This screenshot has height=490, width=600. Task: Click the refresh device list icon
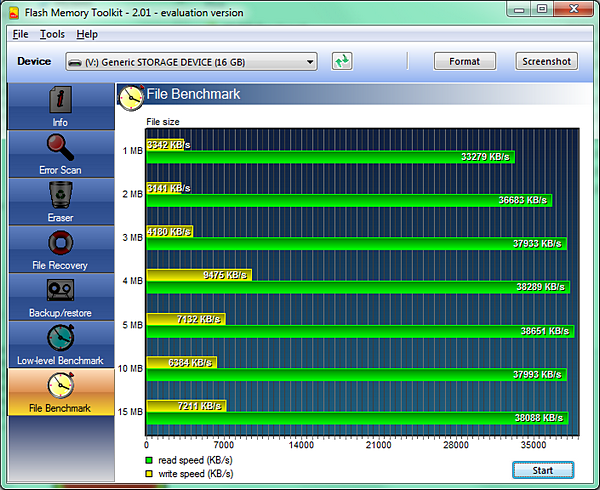342,61
